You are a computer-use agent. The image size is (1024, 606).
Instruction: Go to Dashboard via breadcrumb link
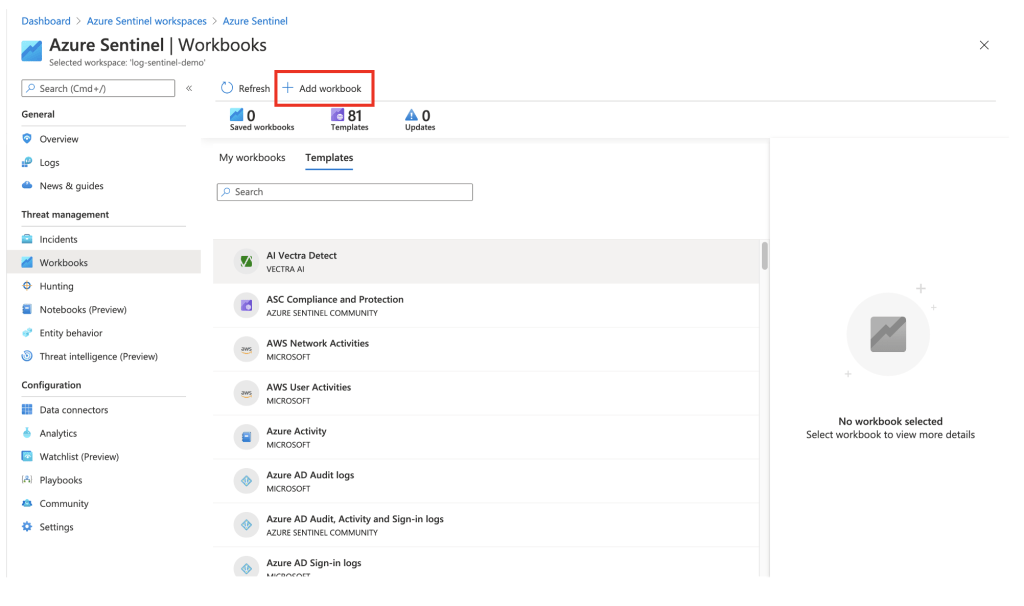(x=46, y=21)
